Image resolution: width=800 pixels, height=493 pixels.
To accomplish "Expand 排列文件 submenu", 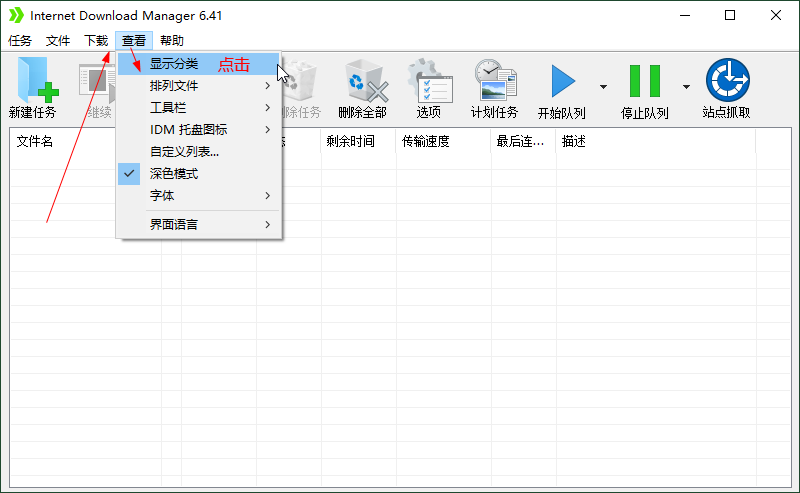I will [x=199, y=86].
